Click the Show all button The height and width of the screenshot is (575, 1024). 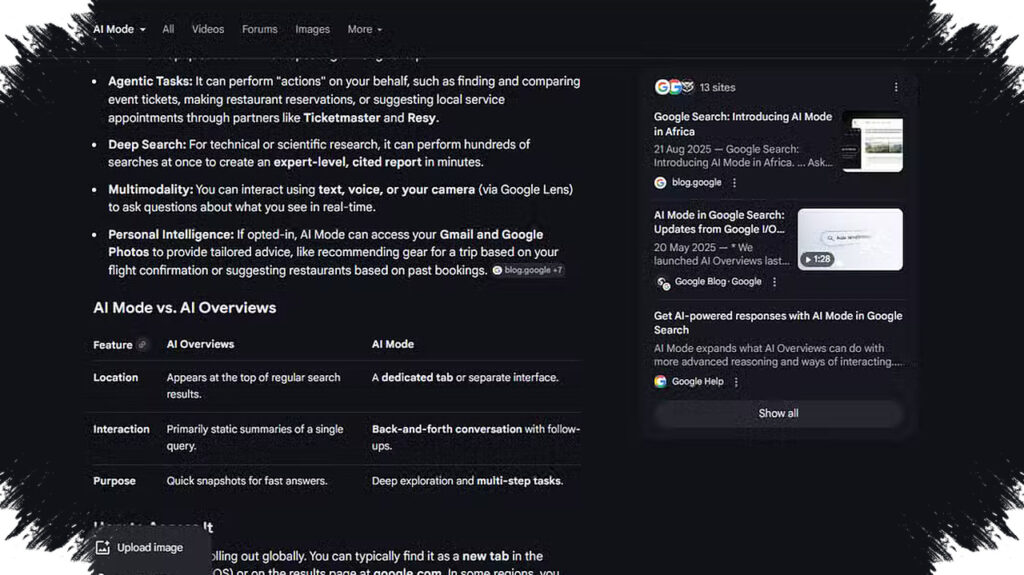tap(778, 414)
